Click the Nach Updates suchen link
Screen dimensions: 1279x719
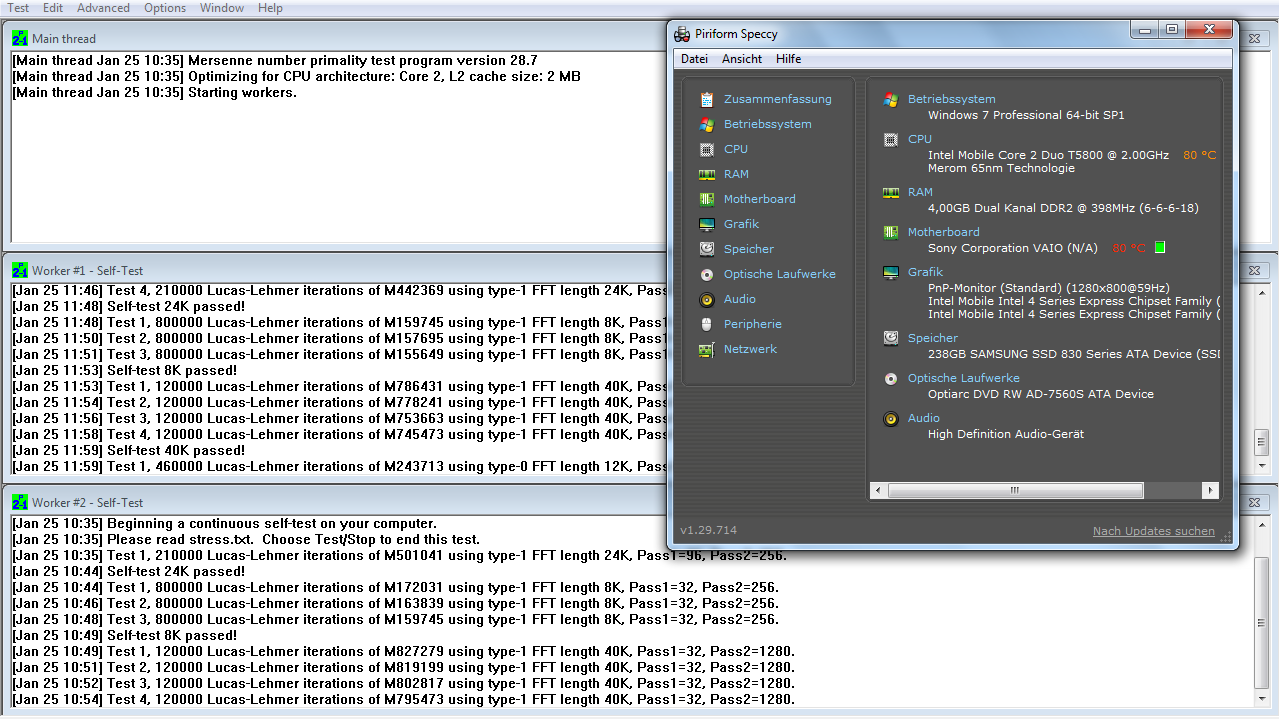(x=1154, y=531)
